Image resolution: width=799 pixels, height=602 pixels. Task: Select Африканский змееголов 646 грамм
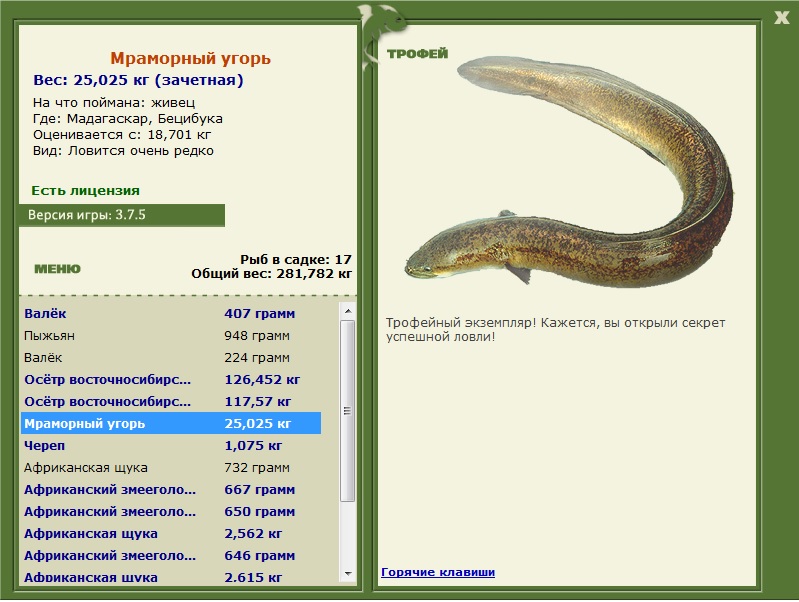(171, 555)
